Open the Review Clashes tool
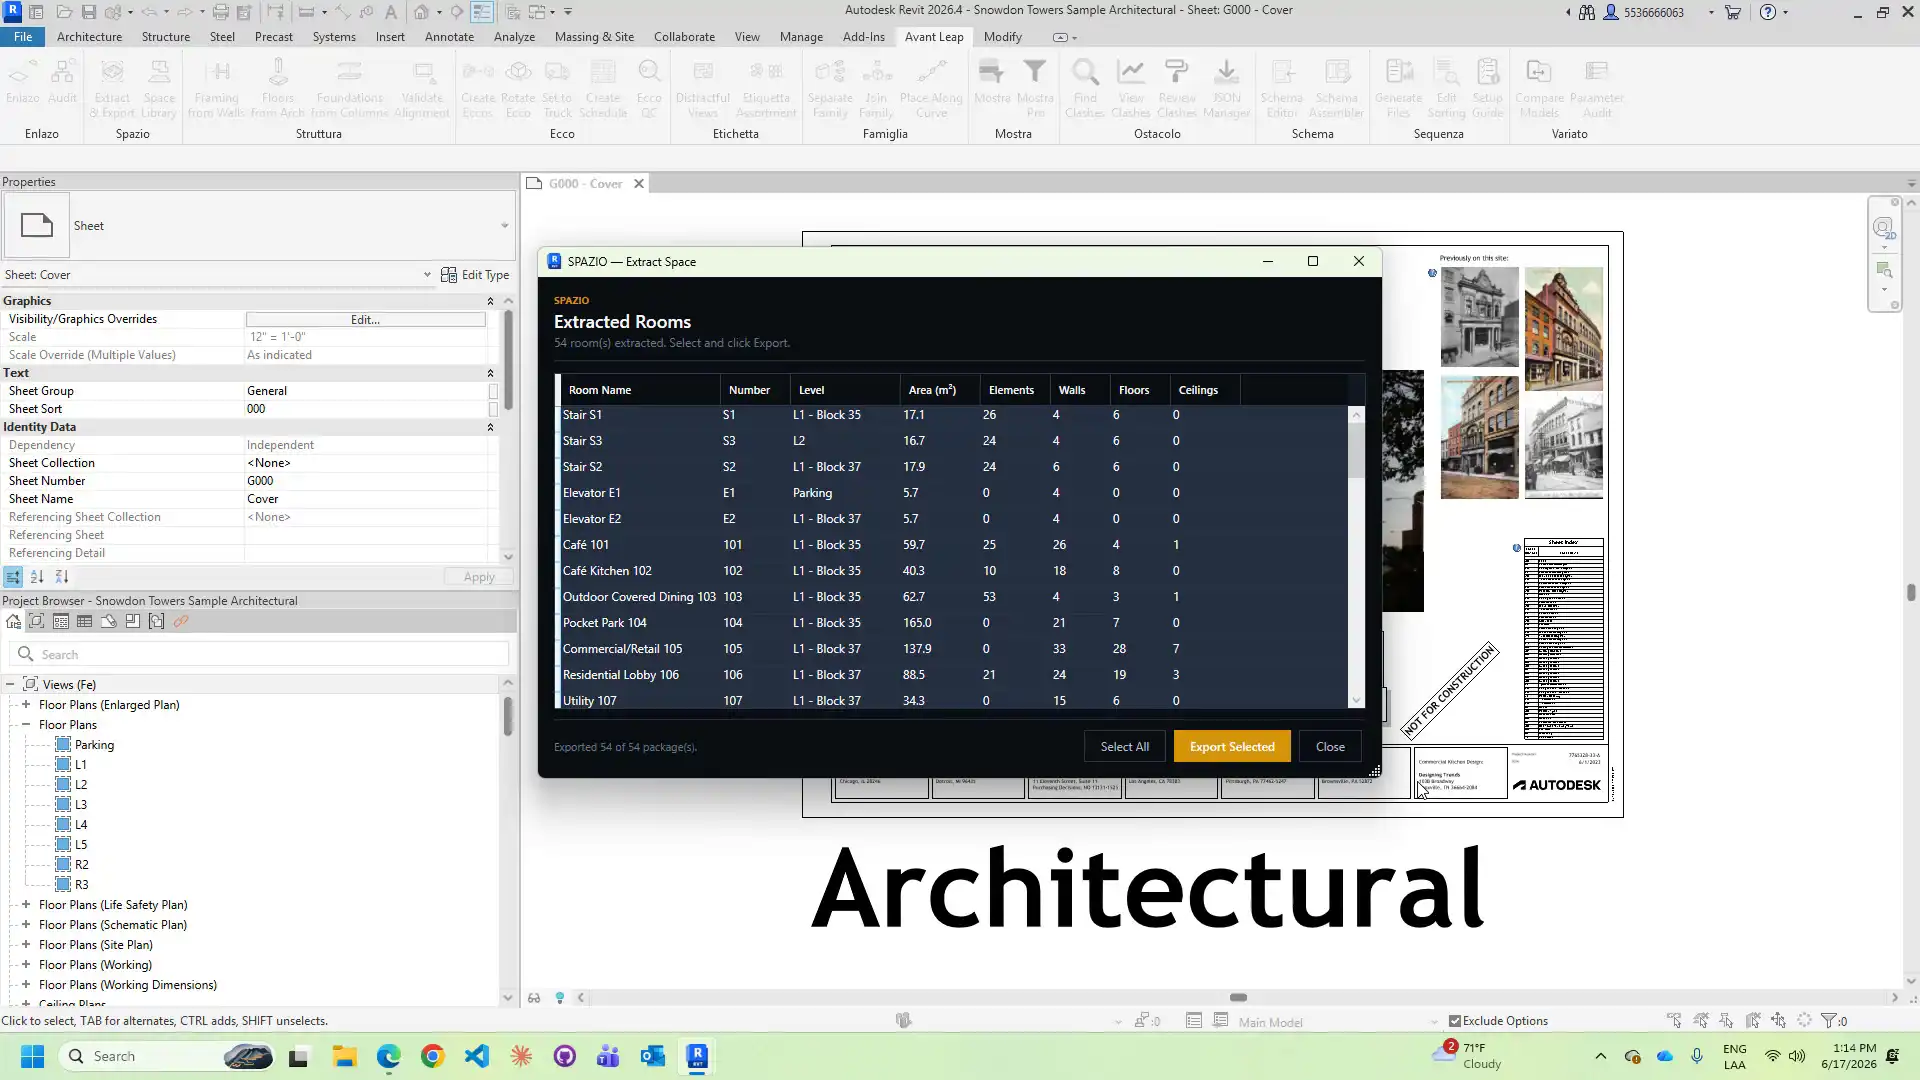Screen dimensions: 1920x1080 [1177, 88]
